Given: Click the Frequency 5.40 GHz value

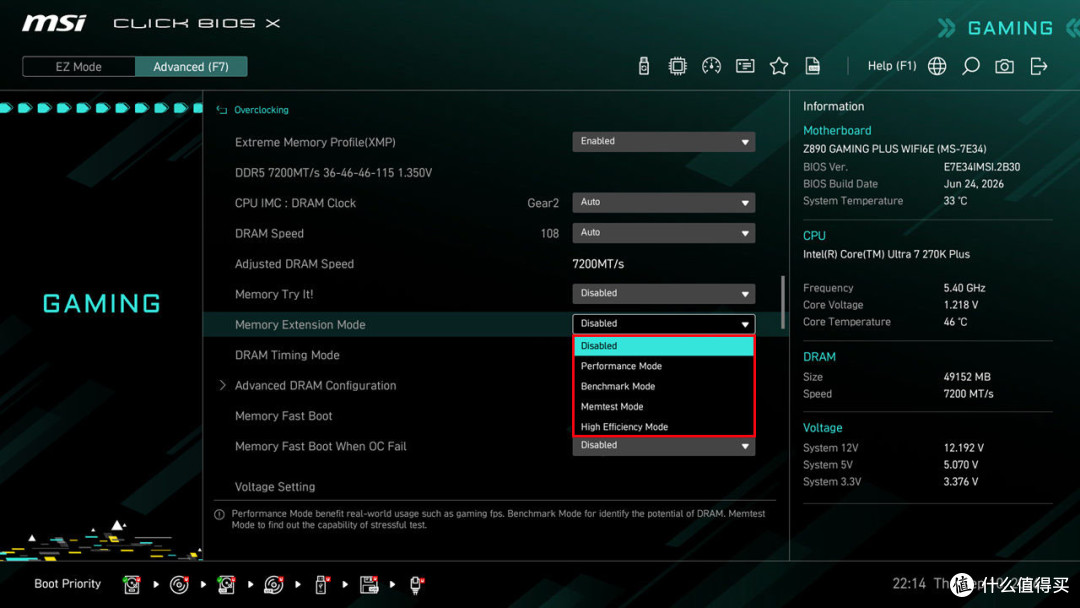Looking at the screenshot, I should click(x=964, y=289).
